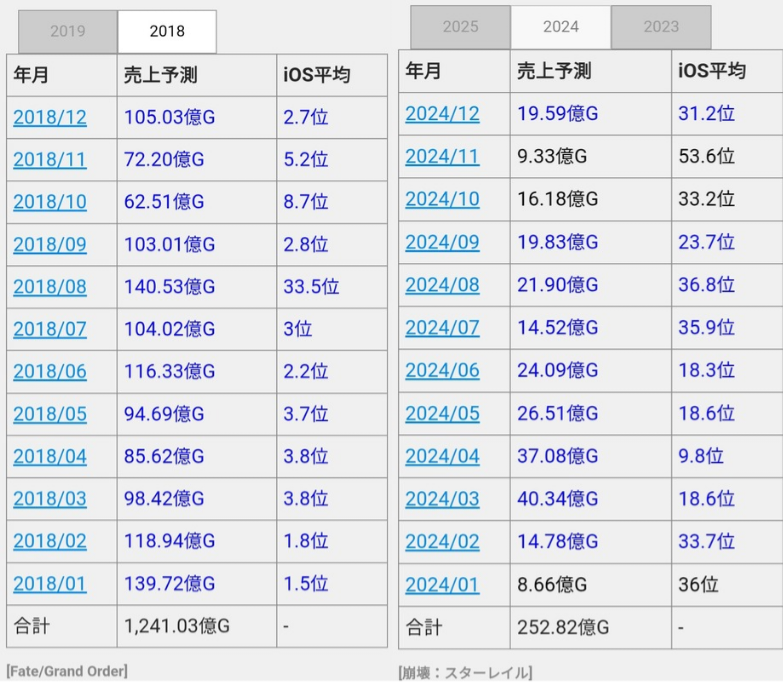Switch to the 2019 tab
This screenshot has height=684, width=783.
pyautogui.click(x=68, y=31)
